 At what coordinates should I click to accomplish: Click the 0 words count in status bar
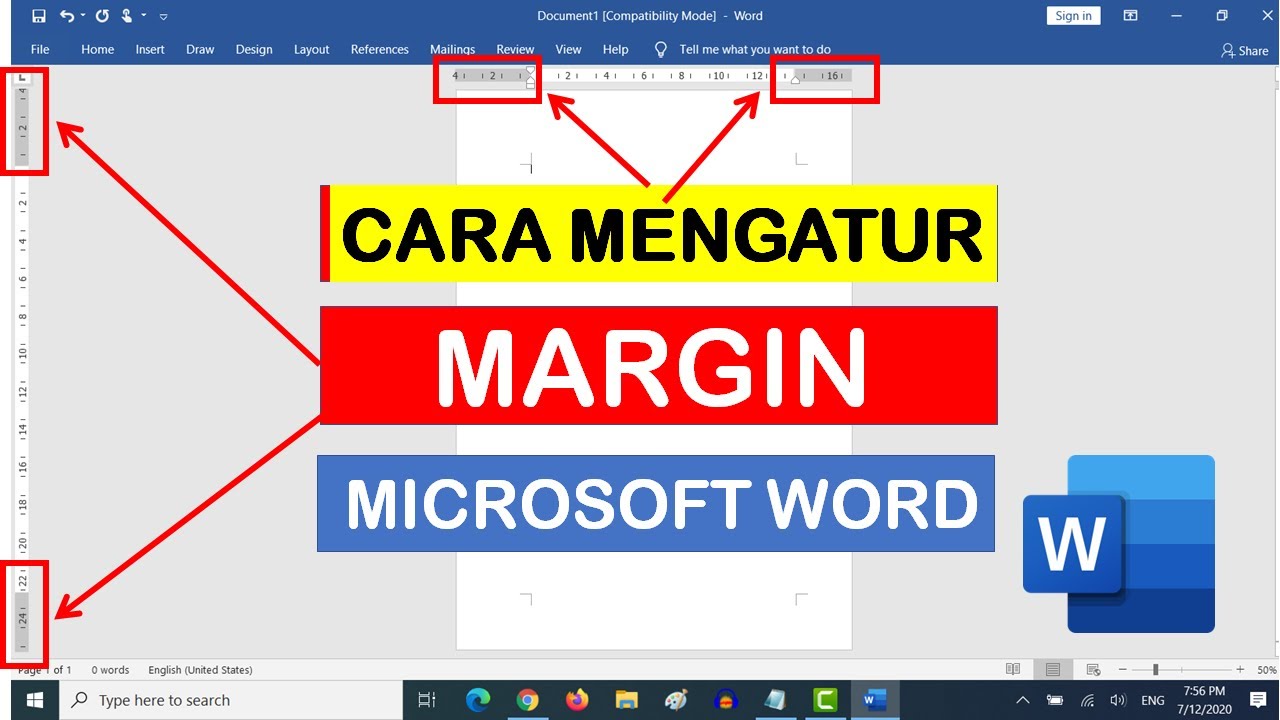110,670
